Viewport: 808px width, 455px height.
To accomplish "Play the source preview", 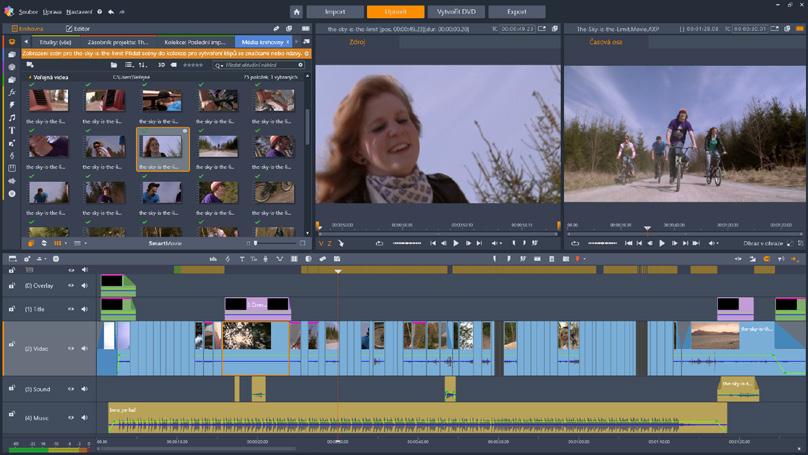I will [x=456, y=243].
